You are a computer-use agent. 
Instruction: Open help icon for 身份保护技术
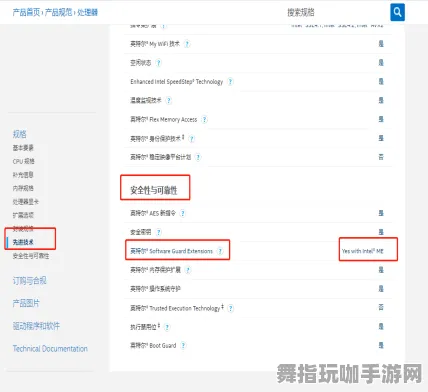192,138
